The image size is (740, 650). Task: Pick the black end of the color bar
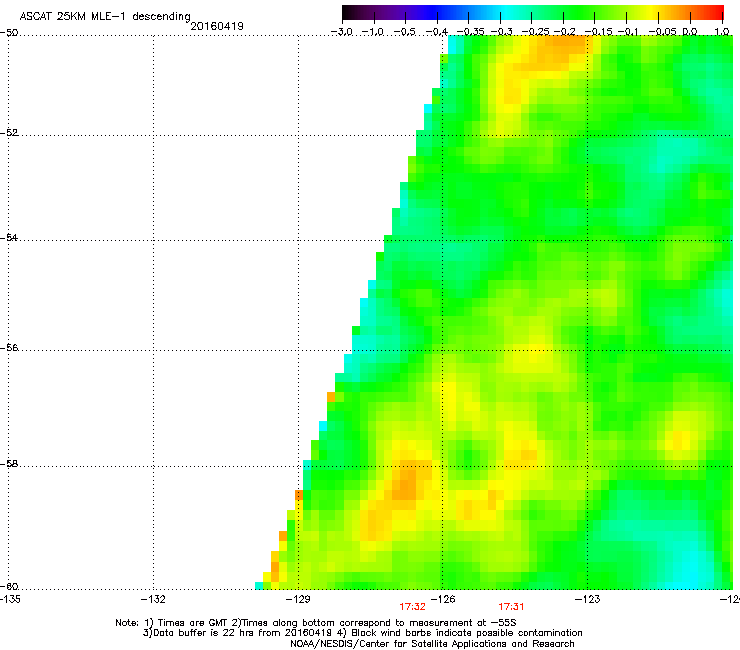pyautogui.click(x=348, y=12)
